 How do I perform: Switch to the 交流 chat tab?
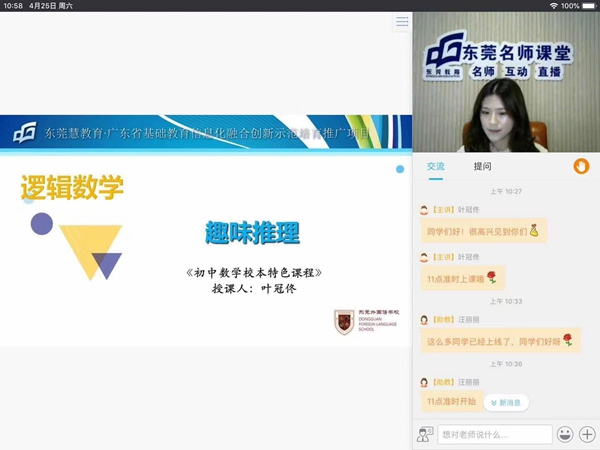(x=435, y=166)
